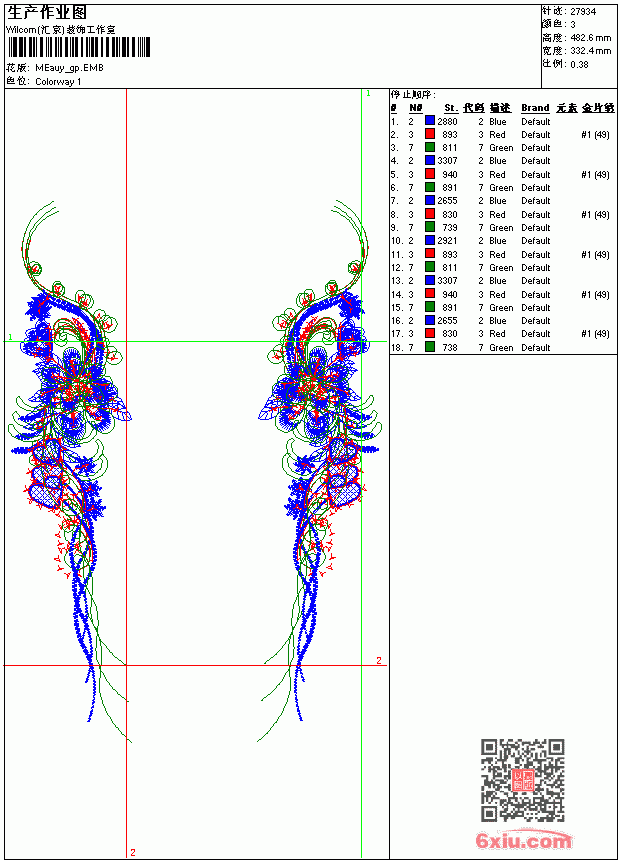Image resolution: width=620 pixels, height=860 pixels.
Task: Open the 6xiu.com watermark link
Action: point(523,840)
